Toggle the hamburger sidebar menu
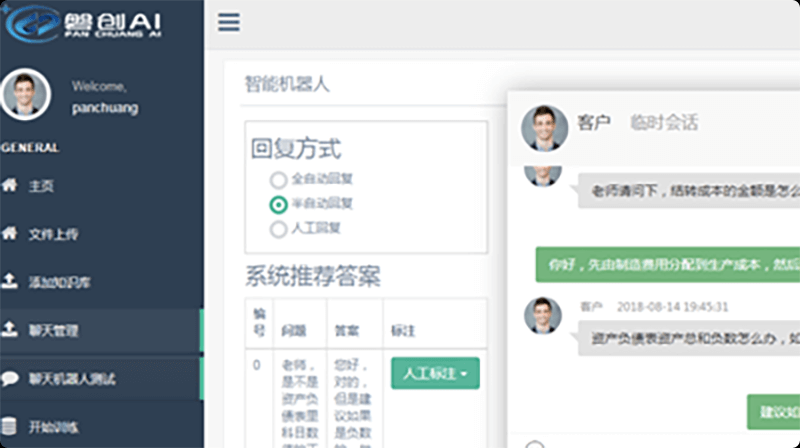This screenshot has height=448, width=800. click(229, 22)
